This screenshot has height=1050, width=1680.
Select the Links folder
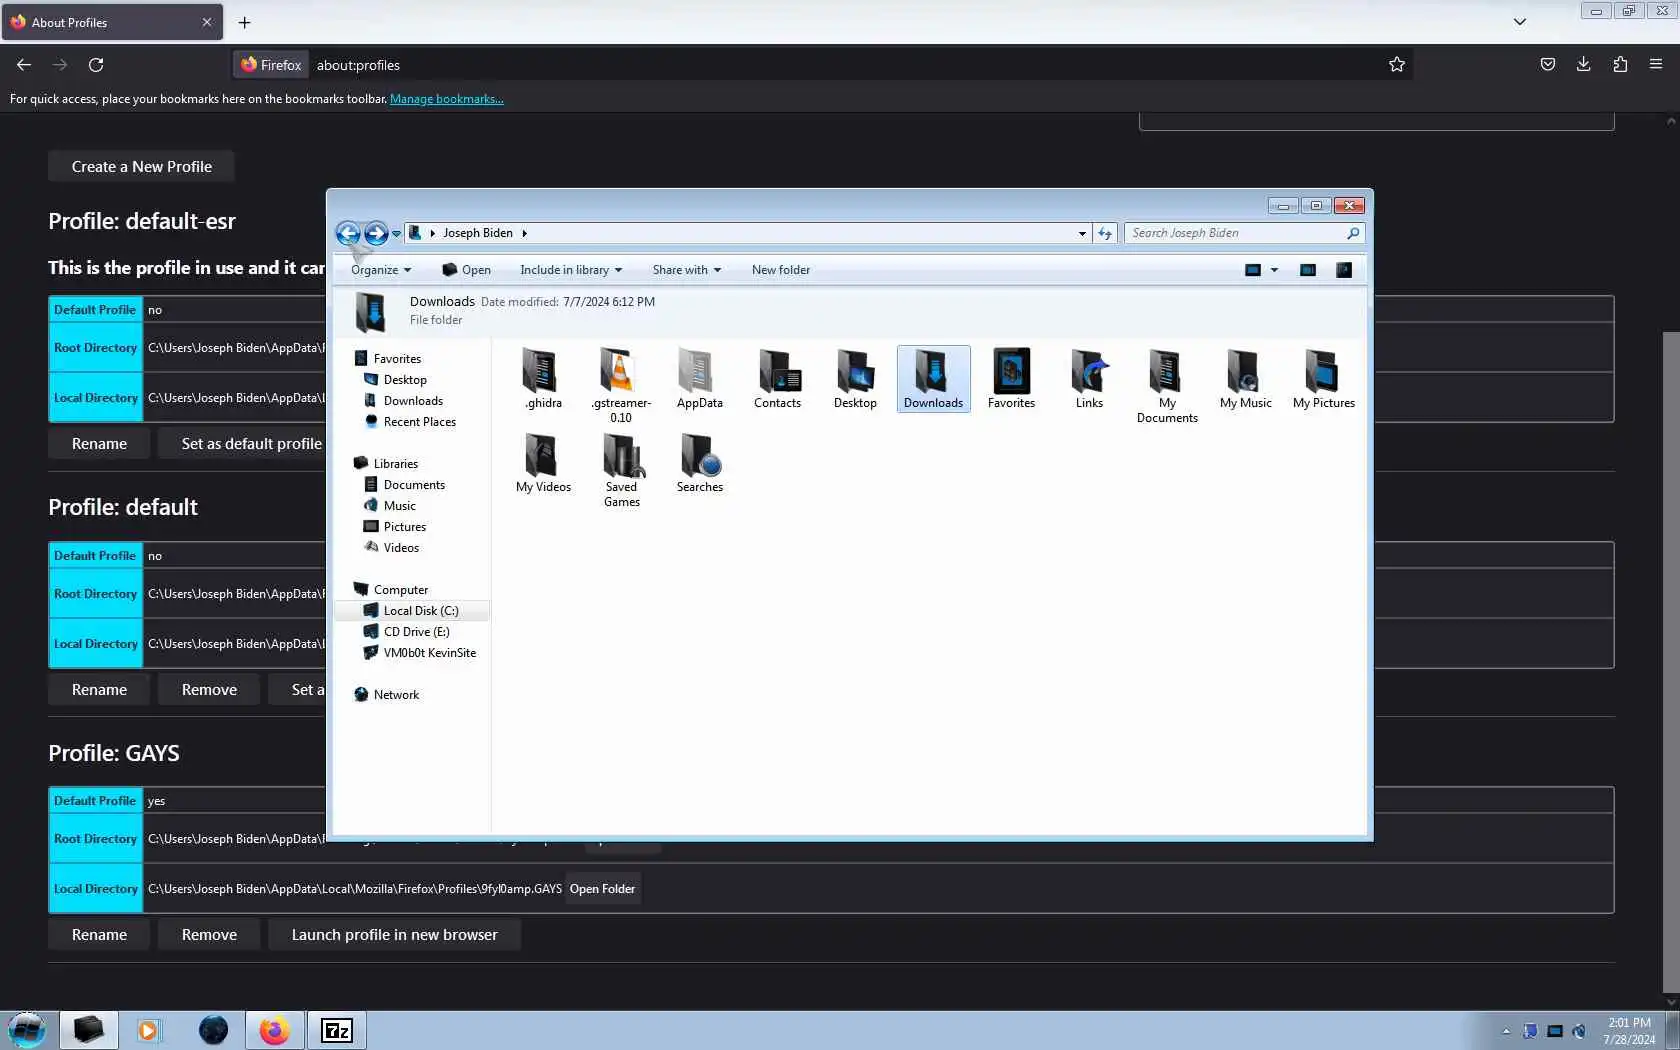[1089, 379]
